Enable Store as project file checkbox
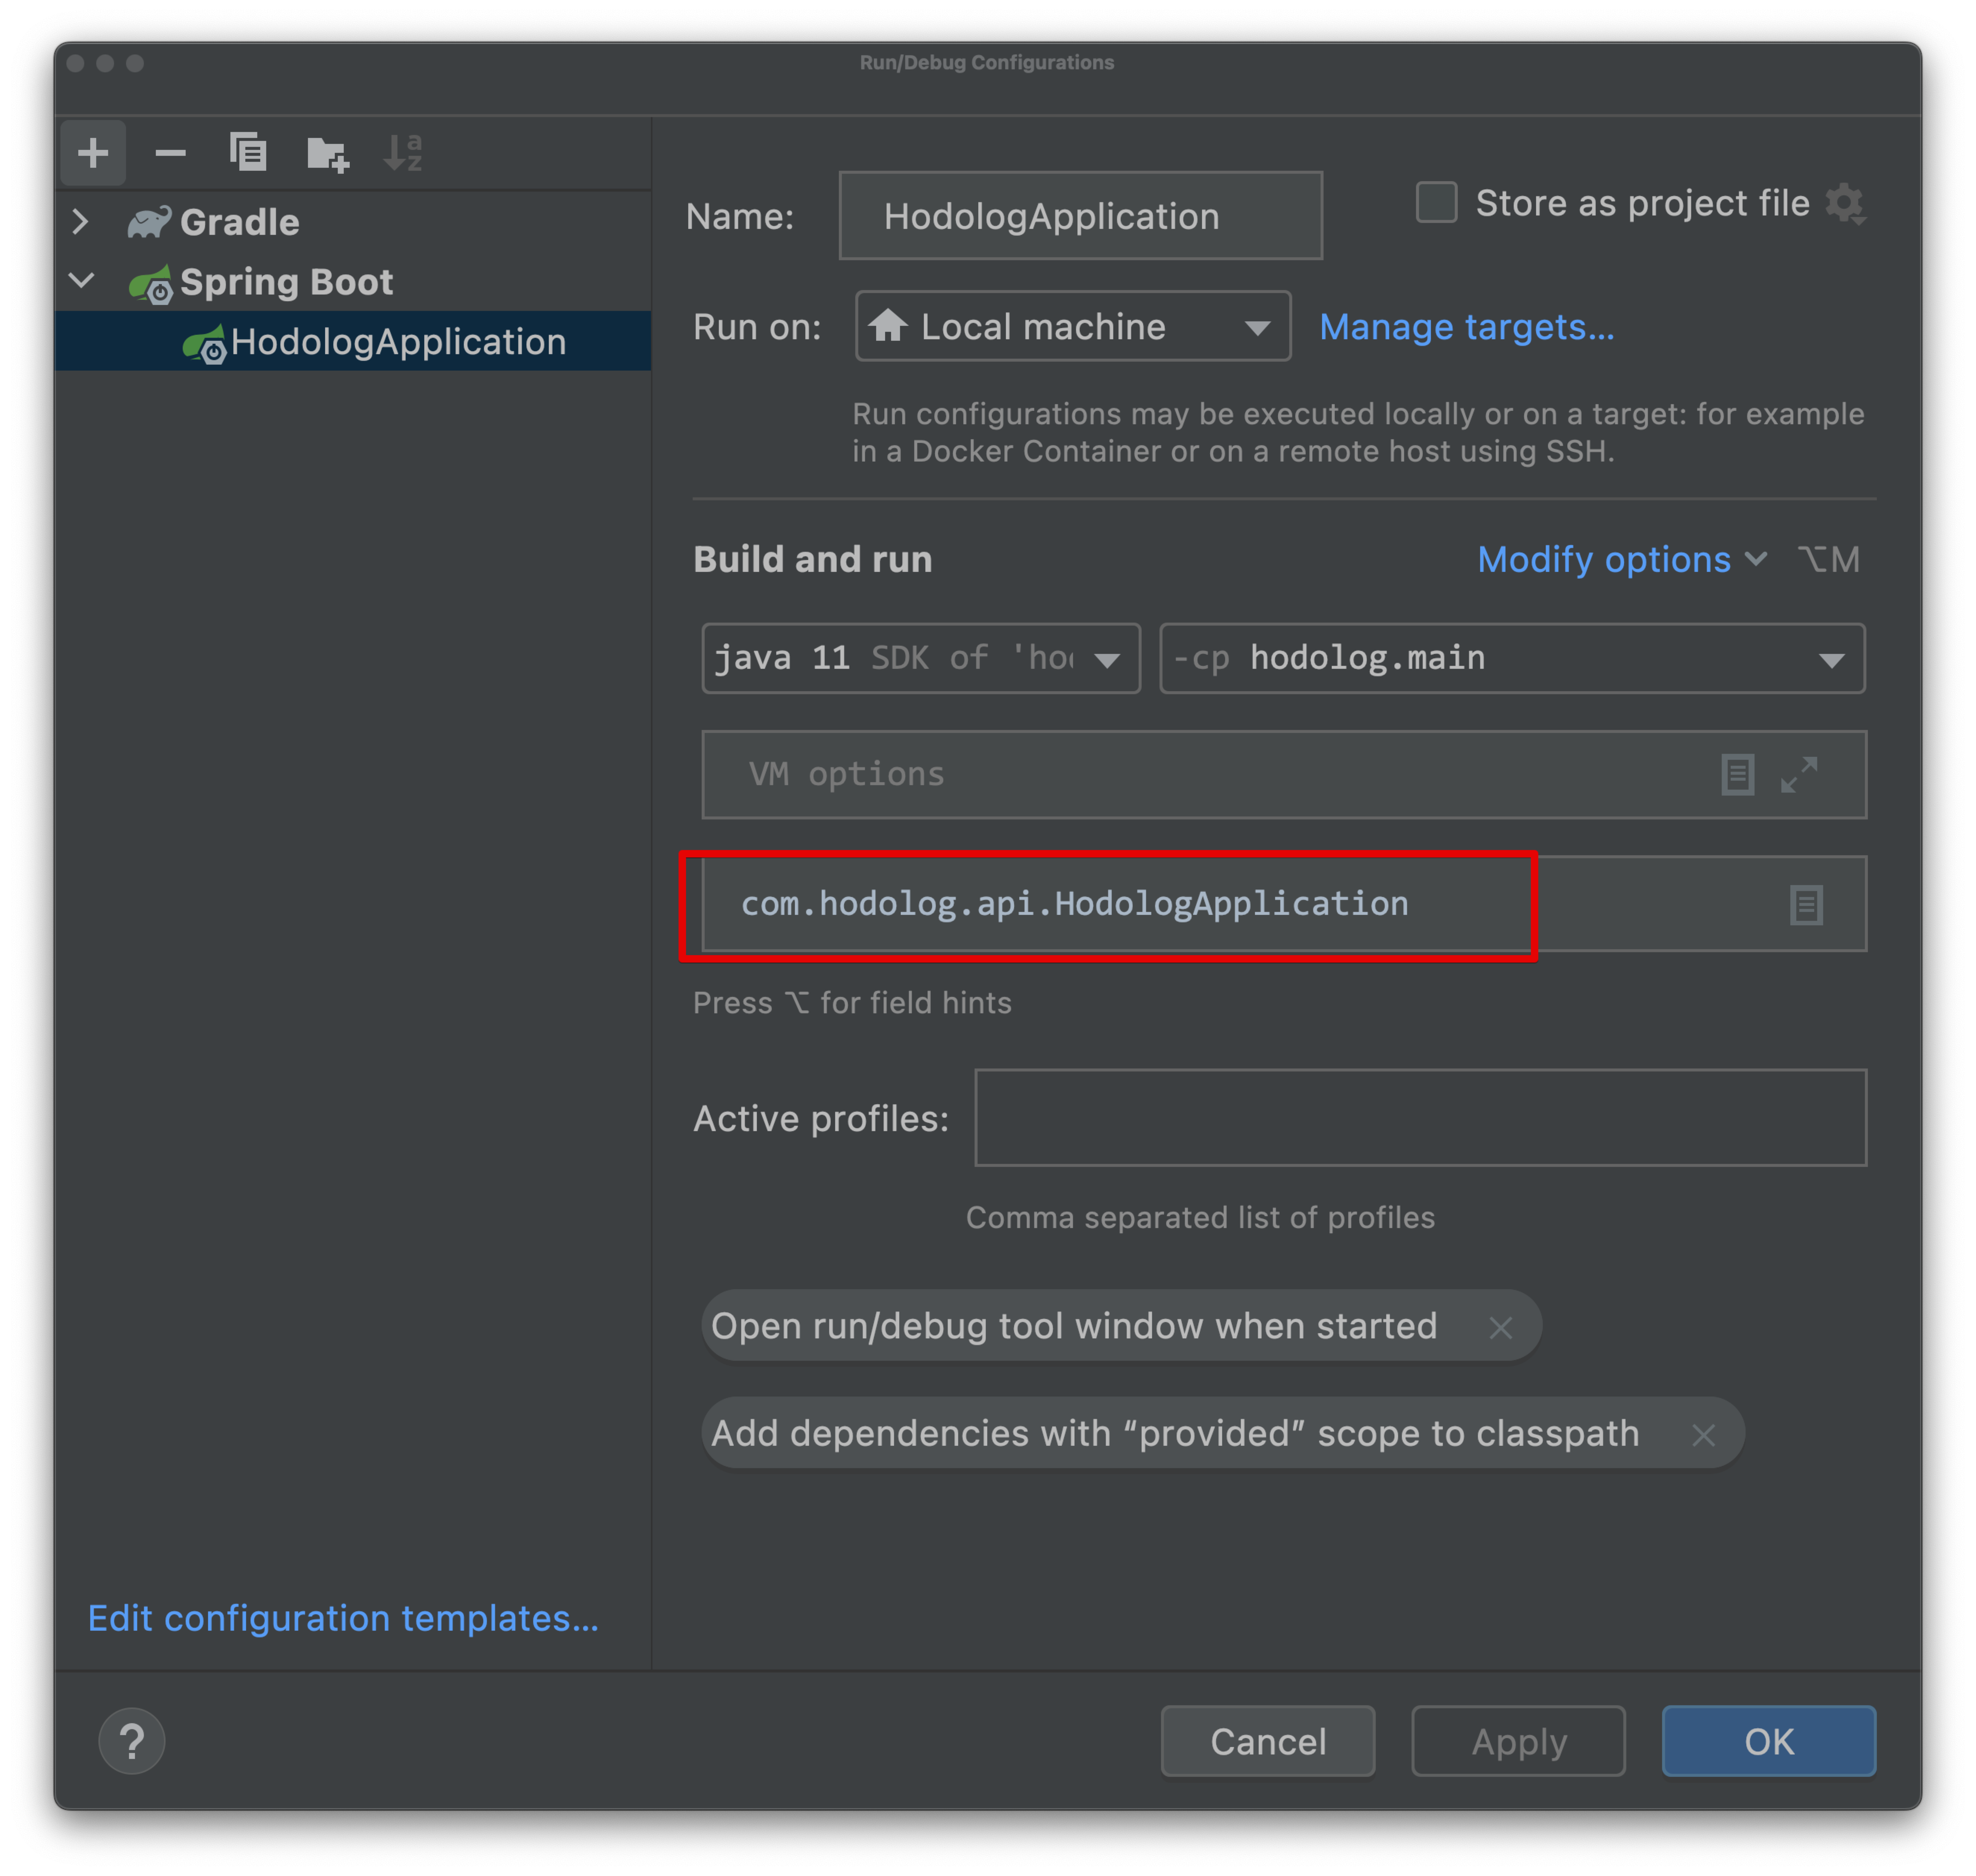 (x=1436, y=202)
